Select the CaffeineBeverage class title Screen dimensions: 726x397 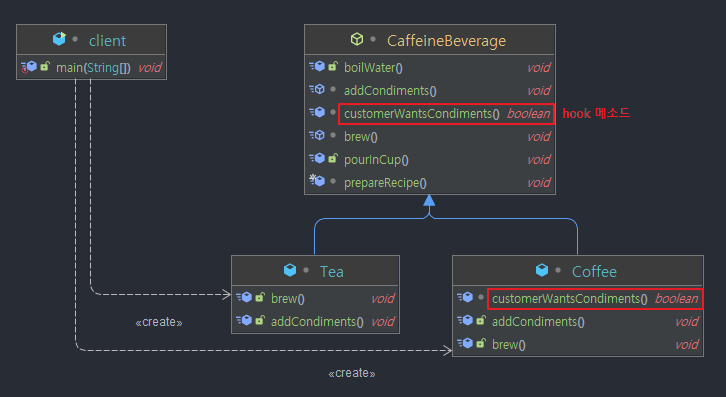click(x=446, y=41)
